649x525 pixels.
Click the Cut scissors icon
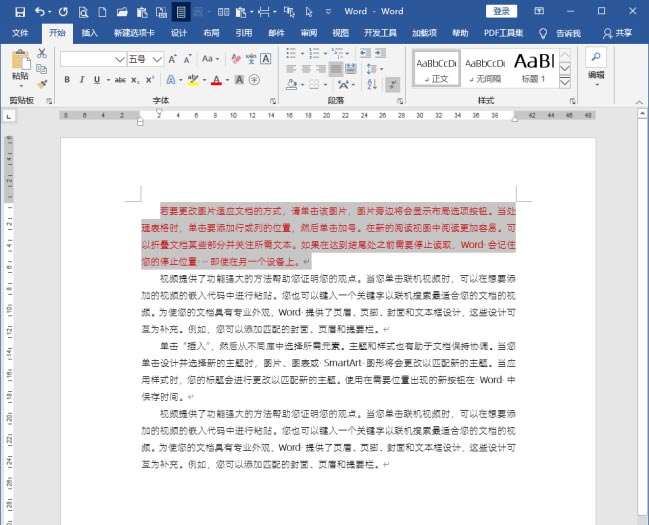click(x=42, y=53)
